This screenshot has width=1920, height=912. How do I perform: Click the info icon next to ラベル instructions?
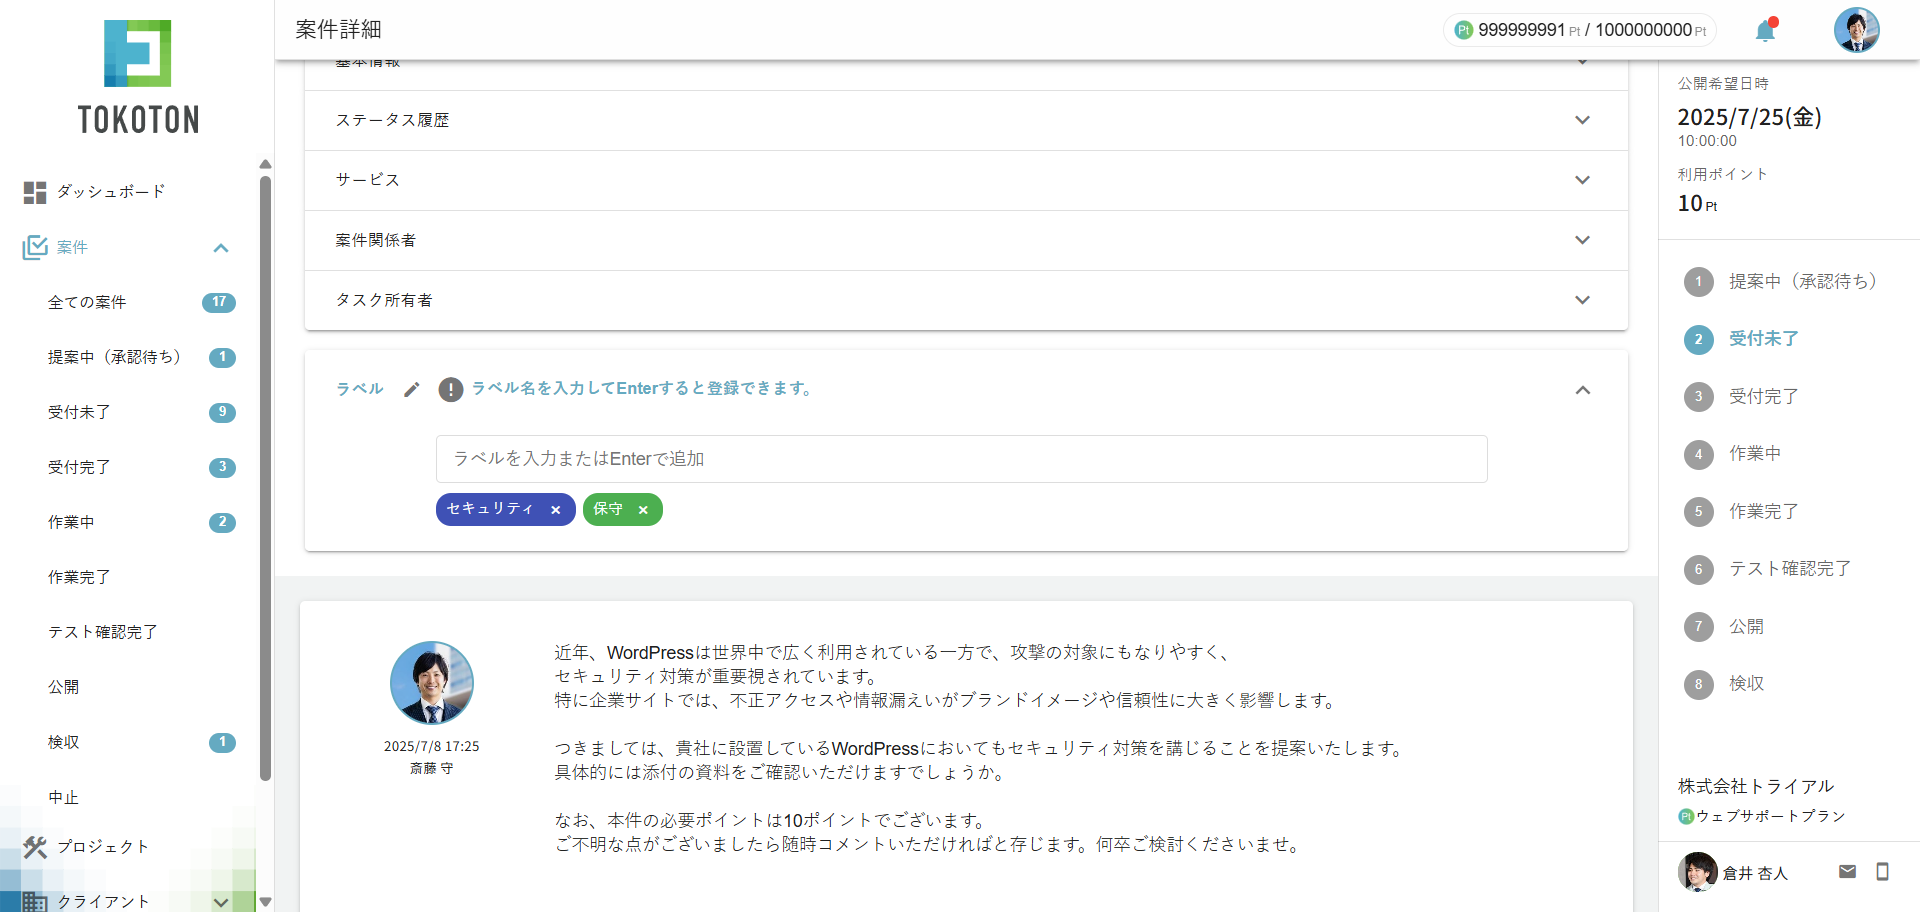(451, 389)
